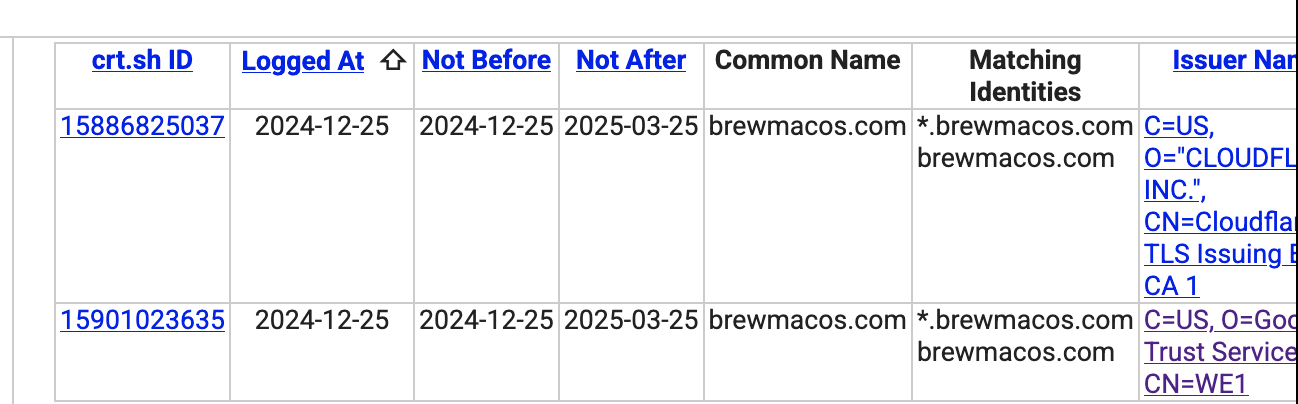Click the Common Name column header
Image resolution: width=1298 pixels, height=404 pixels.
(x=808, y=60)
